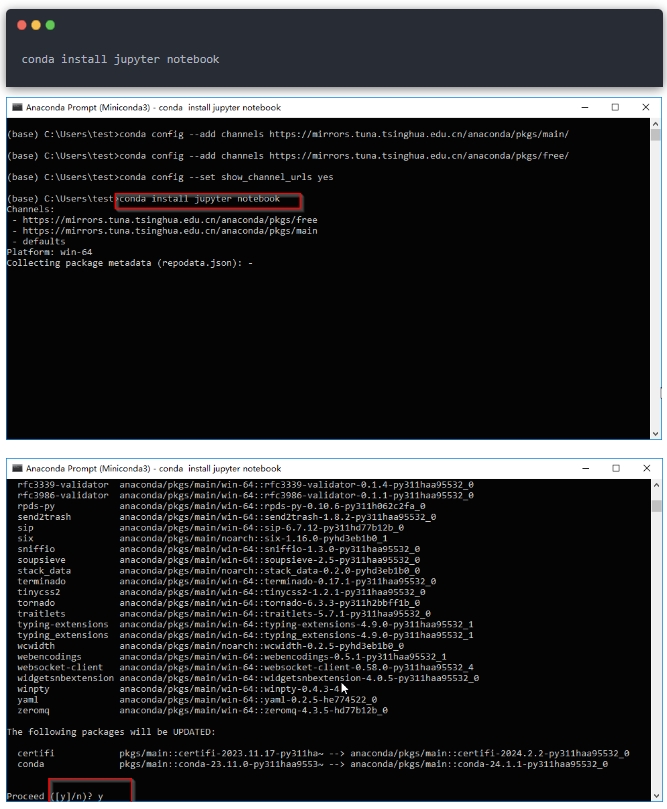Click Anaconda Prompt icon in metadata-collecting window title

pos(17,107)
